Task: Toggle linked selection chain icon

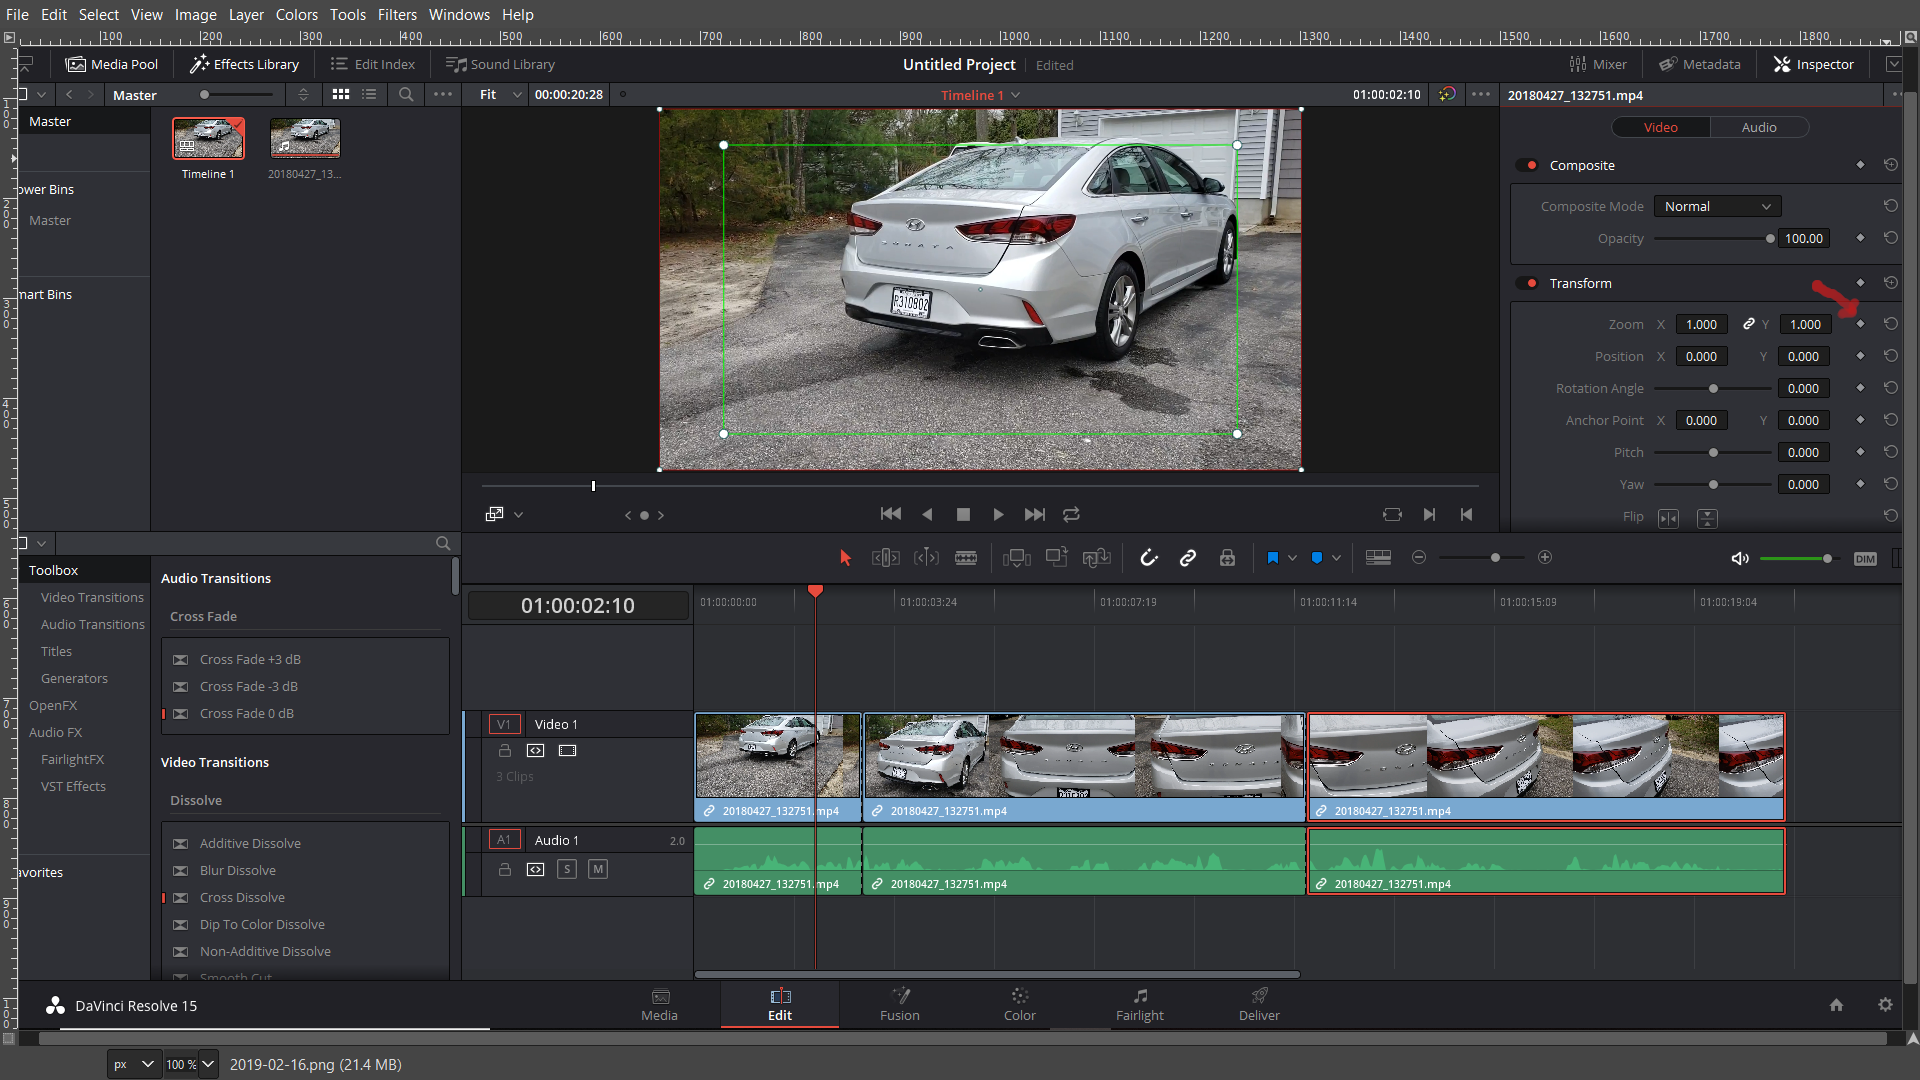Action: pos(1188,558)
